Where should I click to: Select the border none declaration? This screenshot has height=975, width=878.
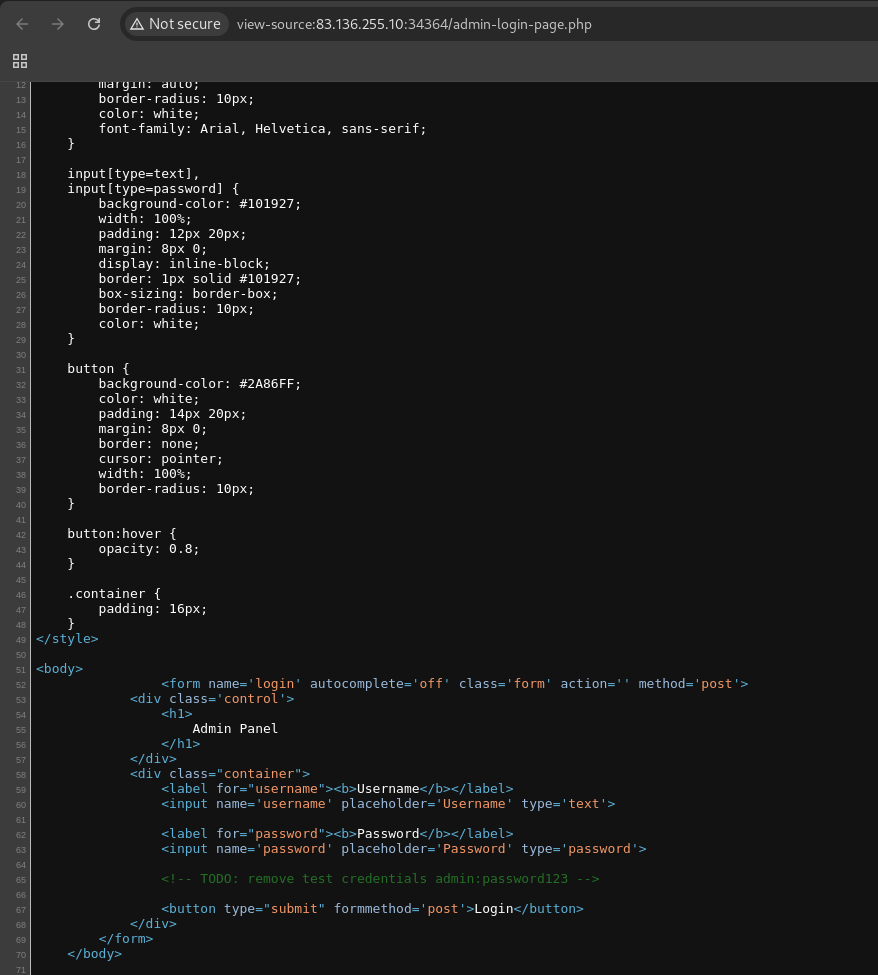point(149,444)
